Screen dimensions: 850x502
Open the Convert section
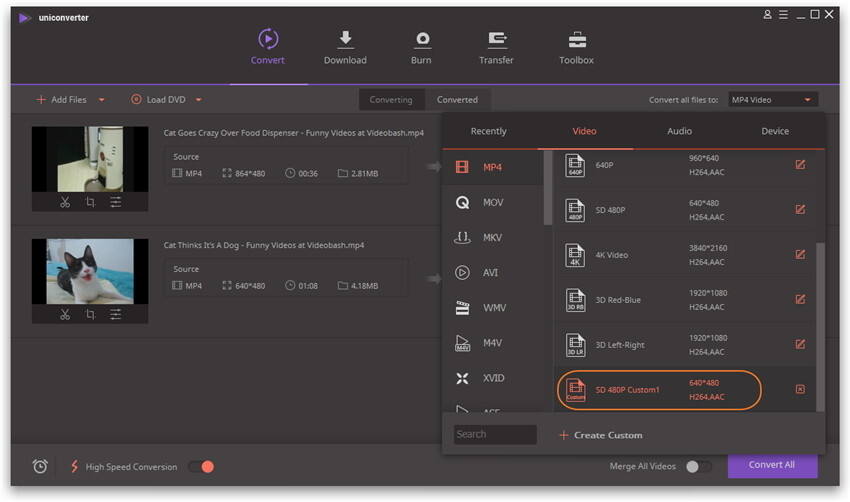pos(268,47)
